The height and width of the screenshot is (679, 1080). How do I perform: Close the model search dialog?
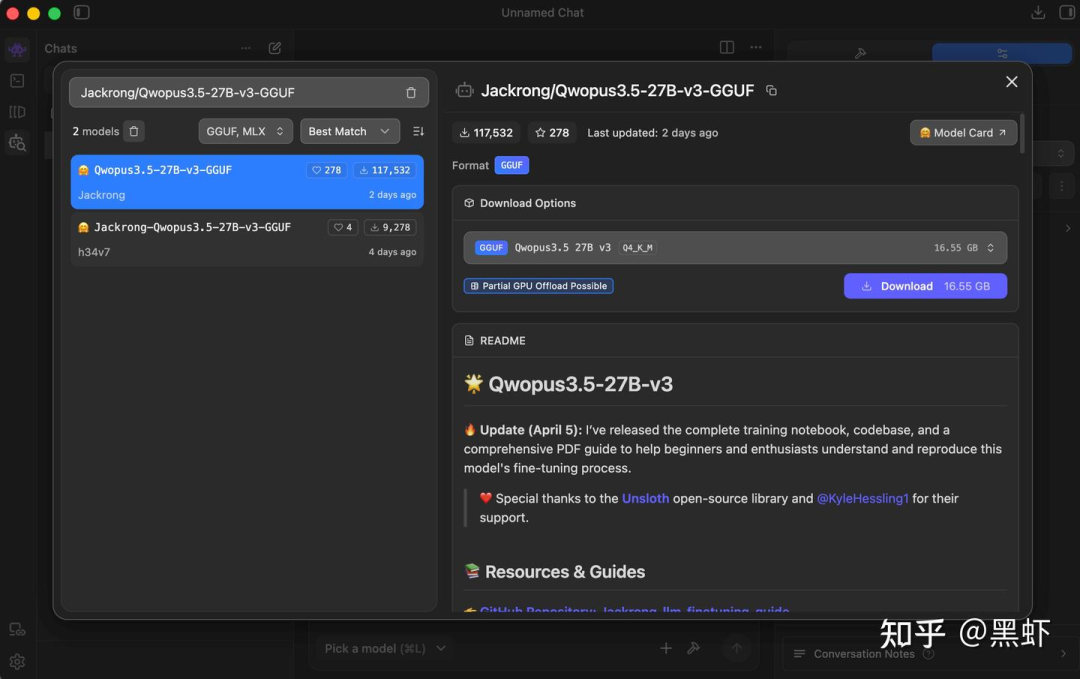pyautogui.click(x=1011, y=82)
